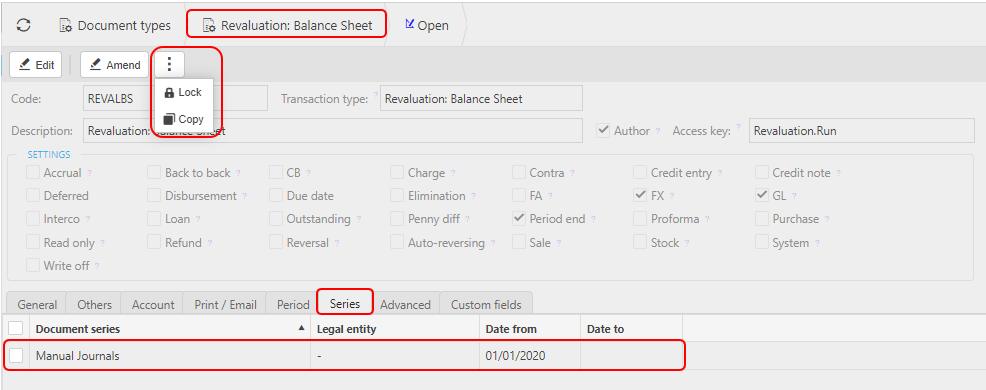Toggle the Auto-reversing checkbox

click(397, 242)
